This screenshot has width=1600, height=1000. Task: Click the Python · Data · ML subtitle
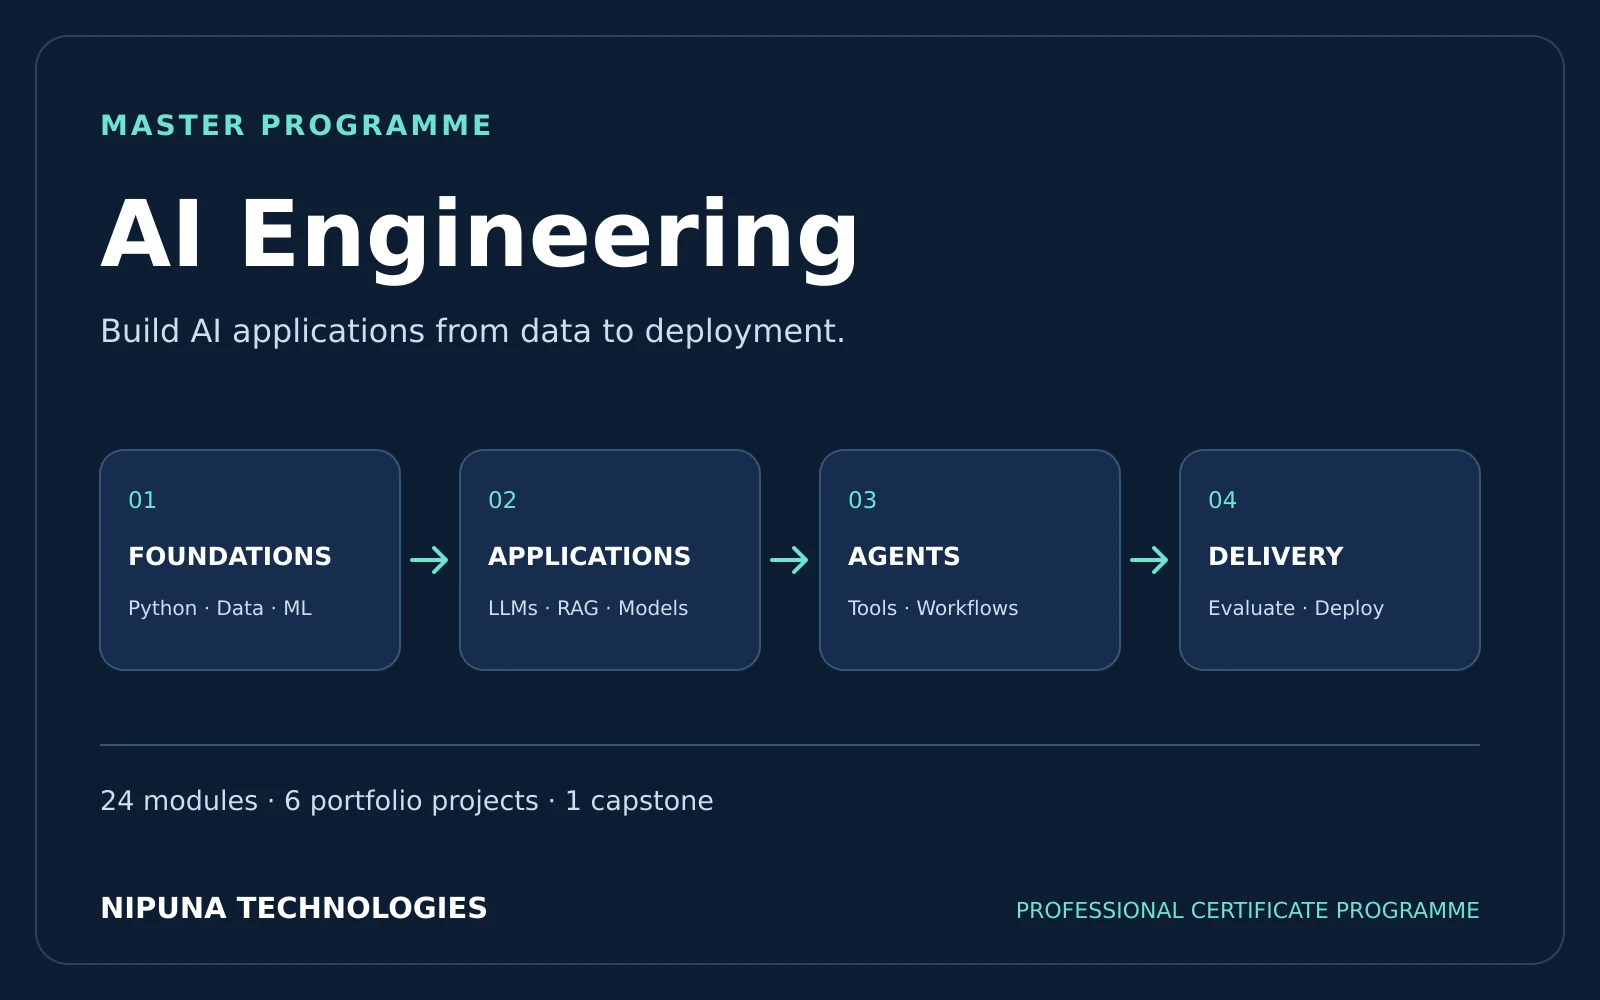click(220, 608)
